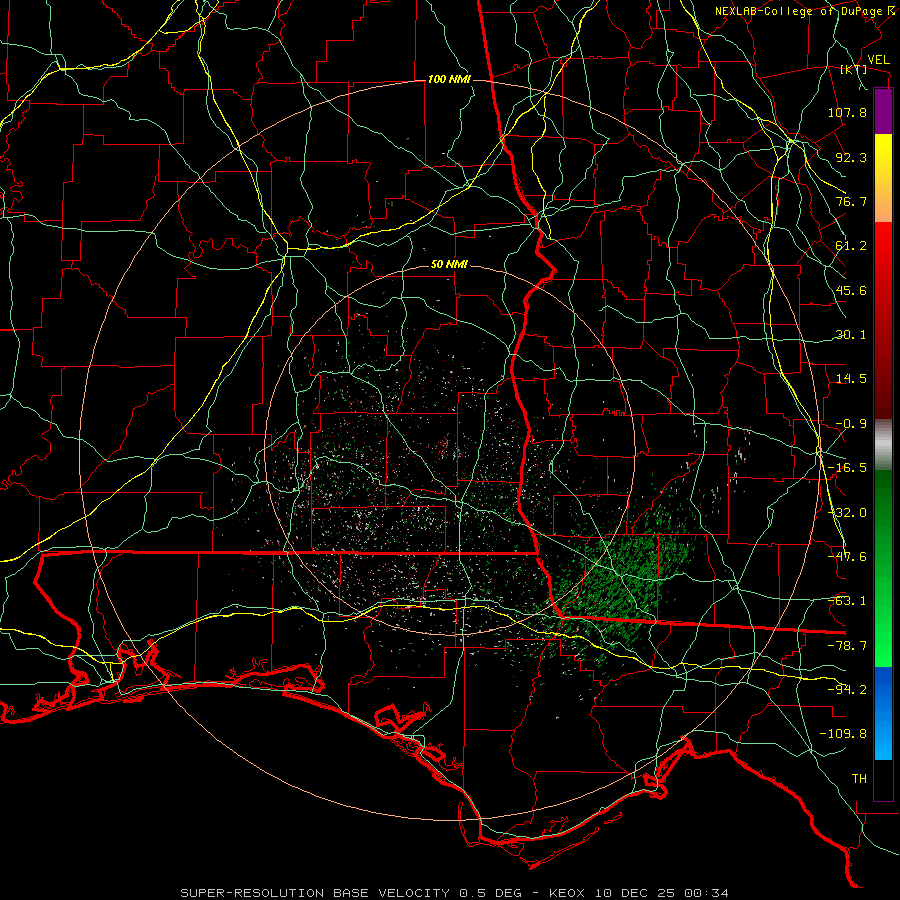The image size is (900, 900).
Task: Select the 14.5 legend value
Action: pyautogui.click(x=851, y=379)
